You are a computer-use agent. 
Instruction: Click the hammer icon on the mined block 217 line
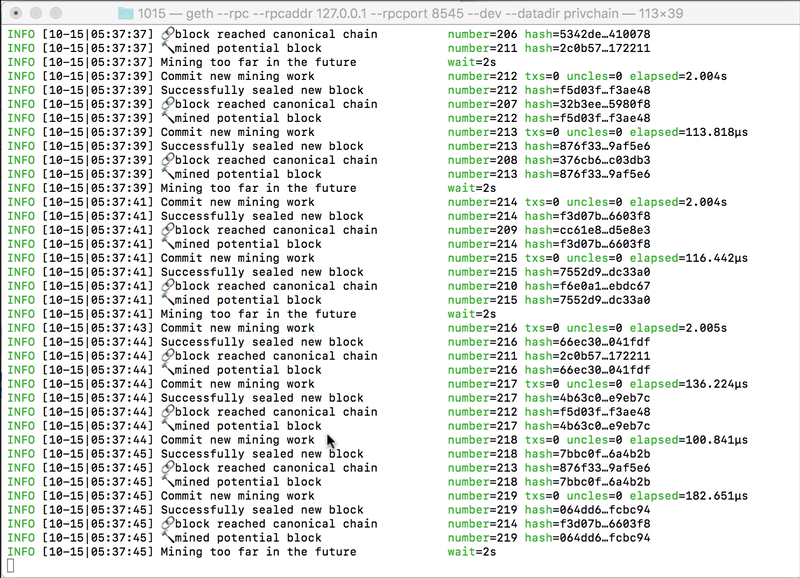pos(168,426)
